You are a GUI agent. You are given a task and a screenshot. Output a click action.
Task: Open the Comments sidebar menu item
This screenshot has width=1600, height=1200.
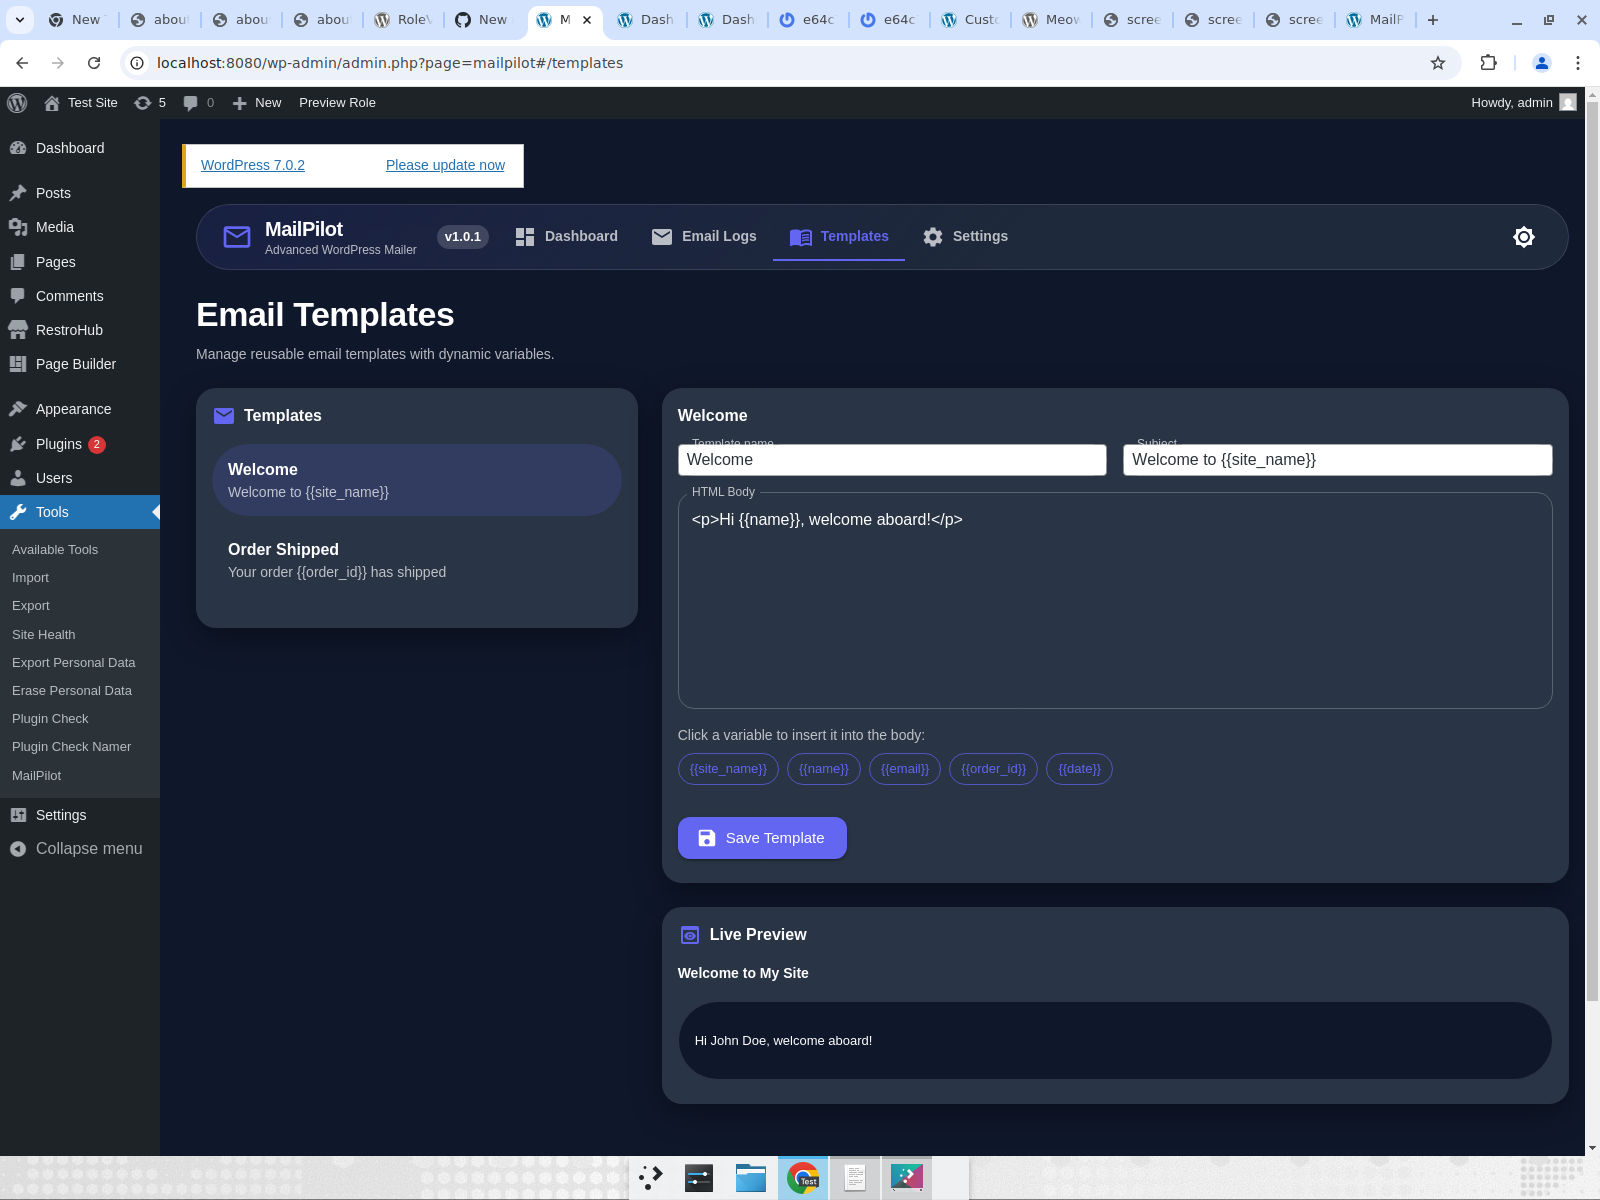coord(80,296)
